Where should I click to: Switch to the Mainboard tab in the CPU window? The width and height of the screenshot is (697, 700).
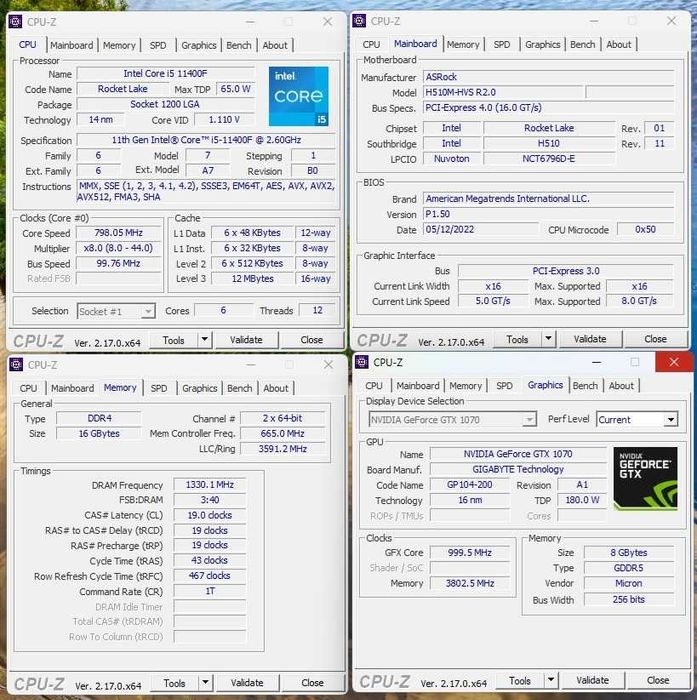pyautogui.click(x=71, y=45)
